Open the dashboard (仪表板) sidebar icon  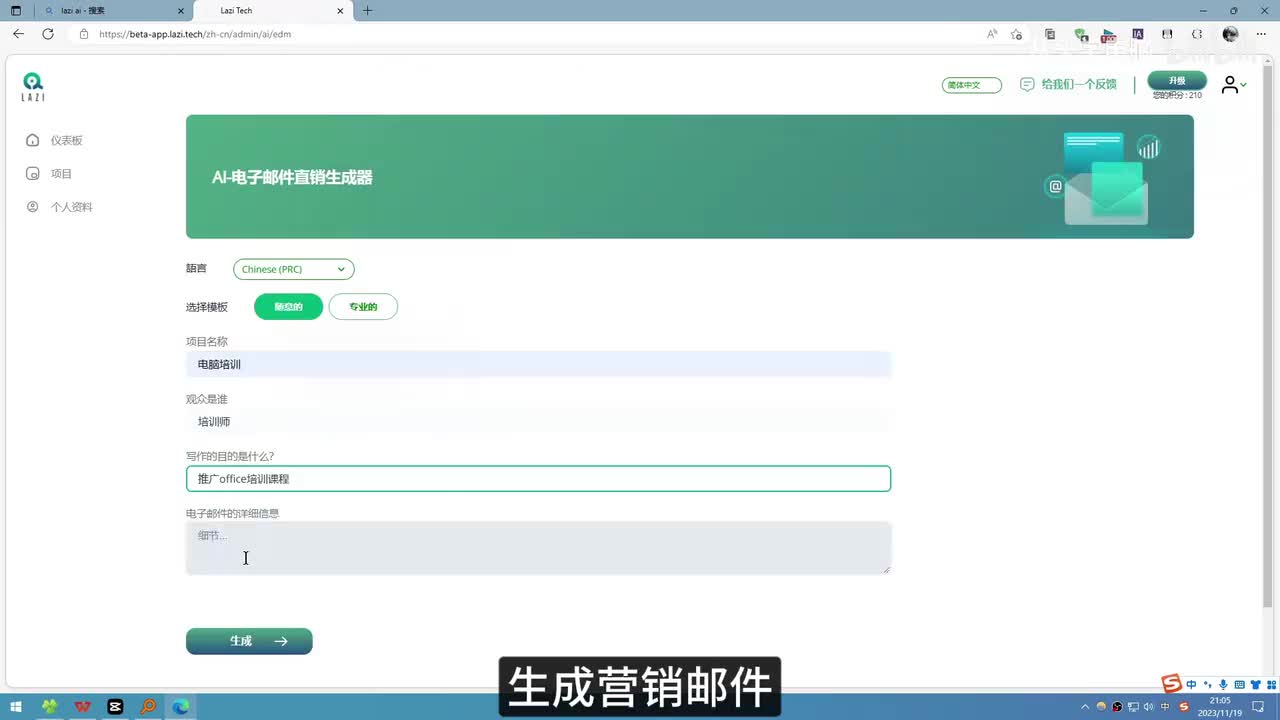coord(33,140)
